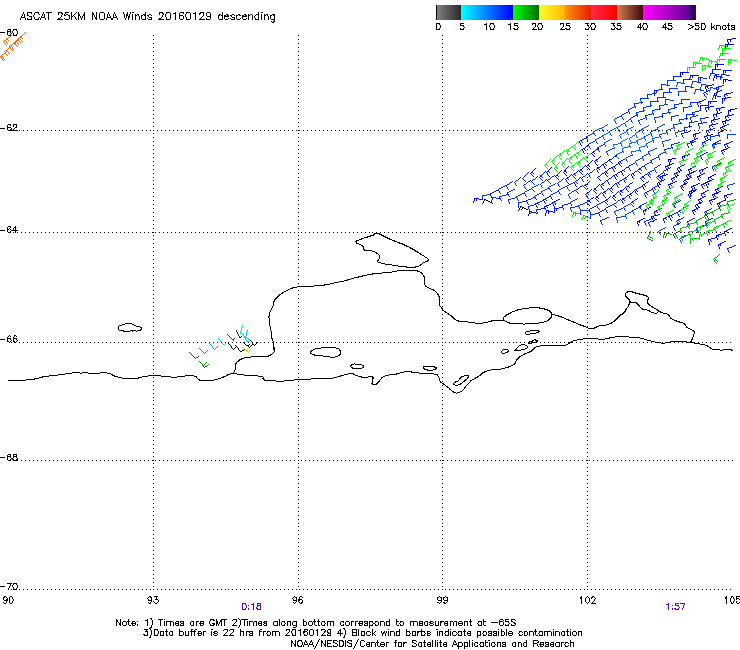
Task: Click the '-64' latitude axis label
Action: (9, 230)
